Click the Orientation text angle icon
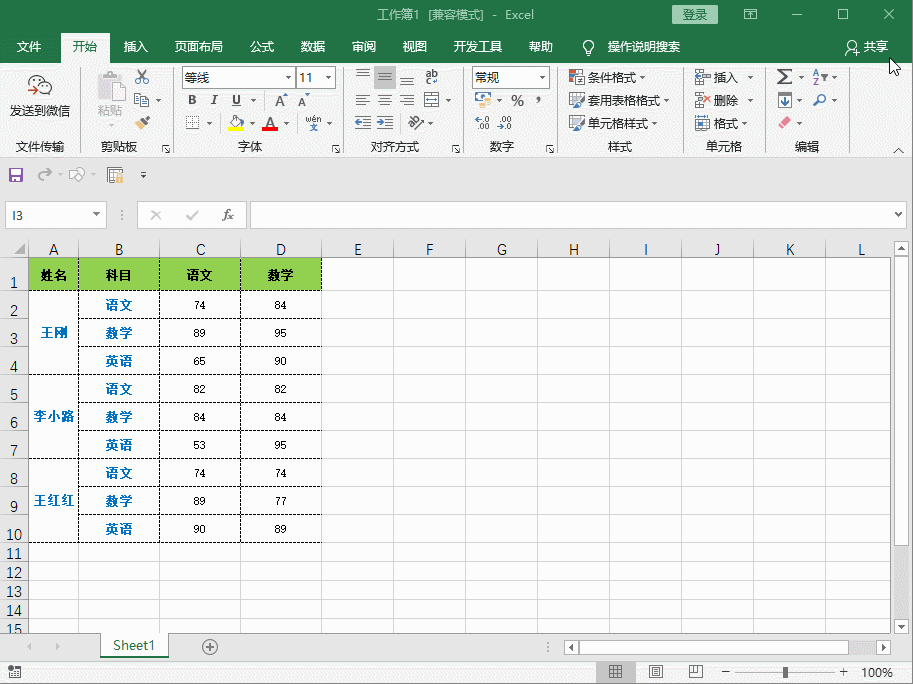The image size is (913, 684). click(x=416, y=123)
